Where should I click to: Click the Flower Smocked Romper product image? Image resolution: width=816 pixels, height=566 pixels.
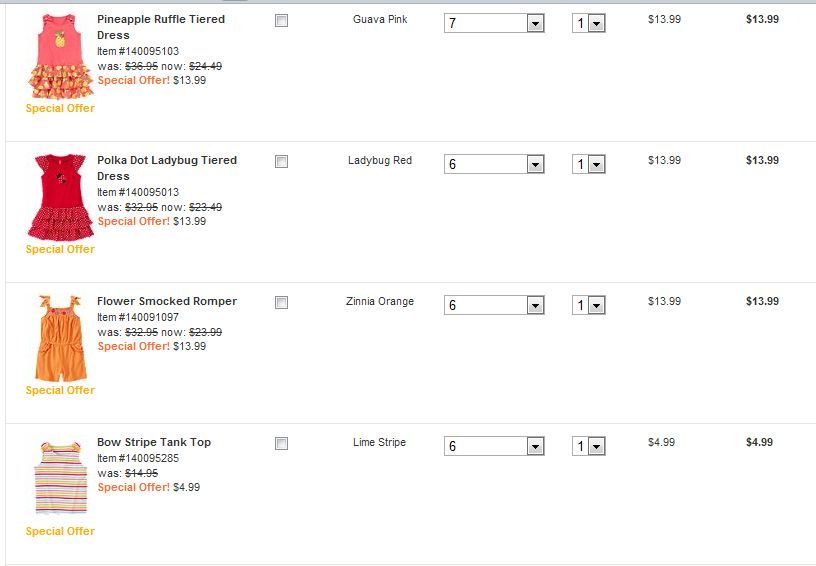(60, 338)
